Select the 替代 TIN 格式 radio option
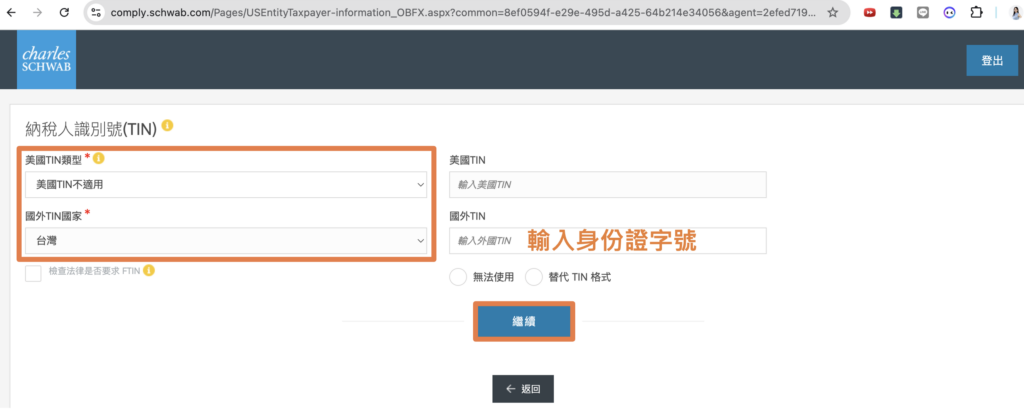1024x413 pixels. click(x=533, y=277)
